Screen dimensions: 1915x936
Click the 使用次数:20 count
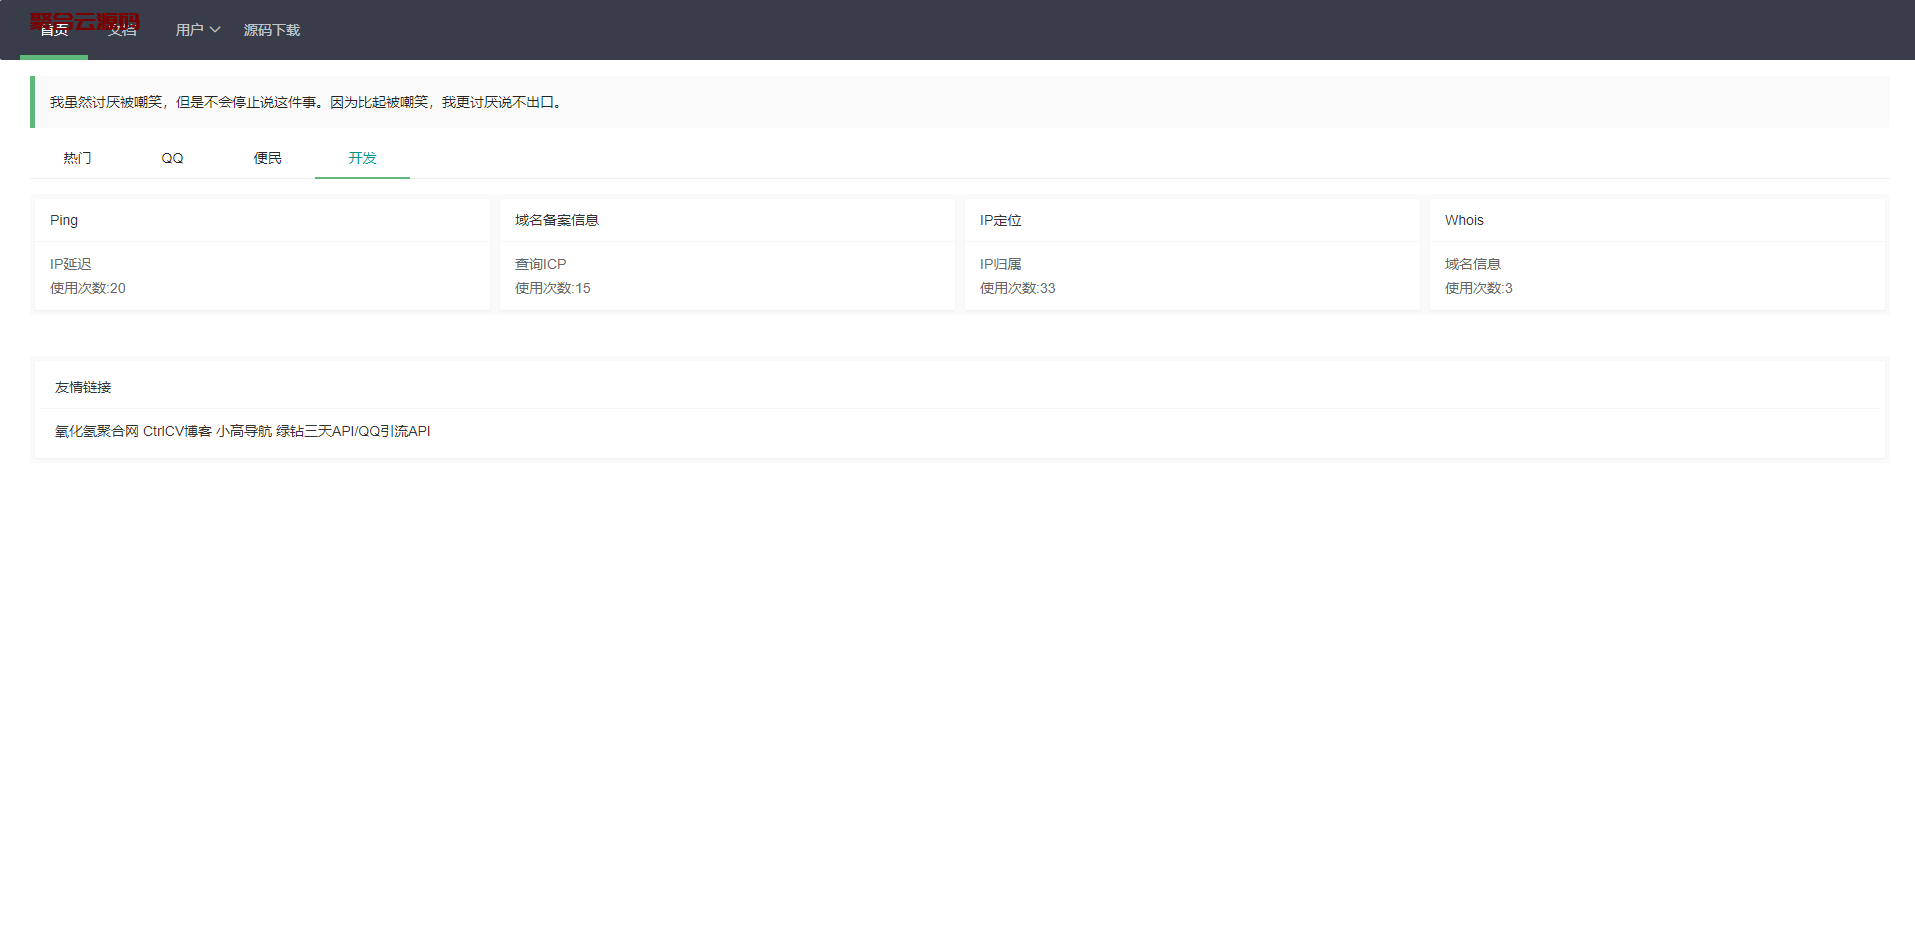coord(88,288)
